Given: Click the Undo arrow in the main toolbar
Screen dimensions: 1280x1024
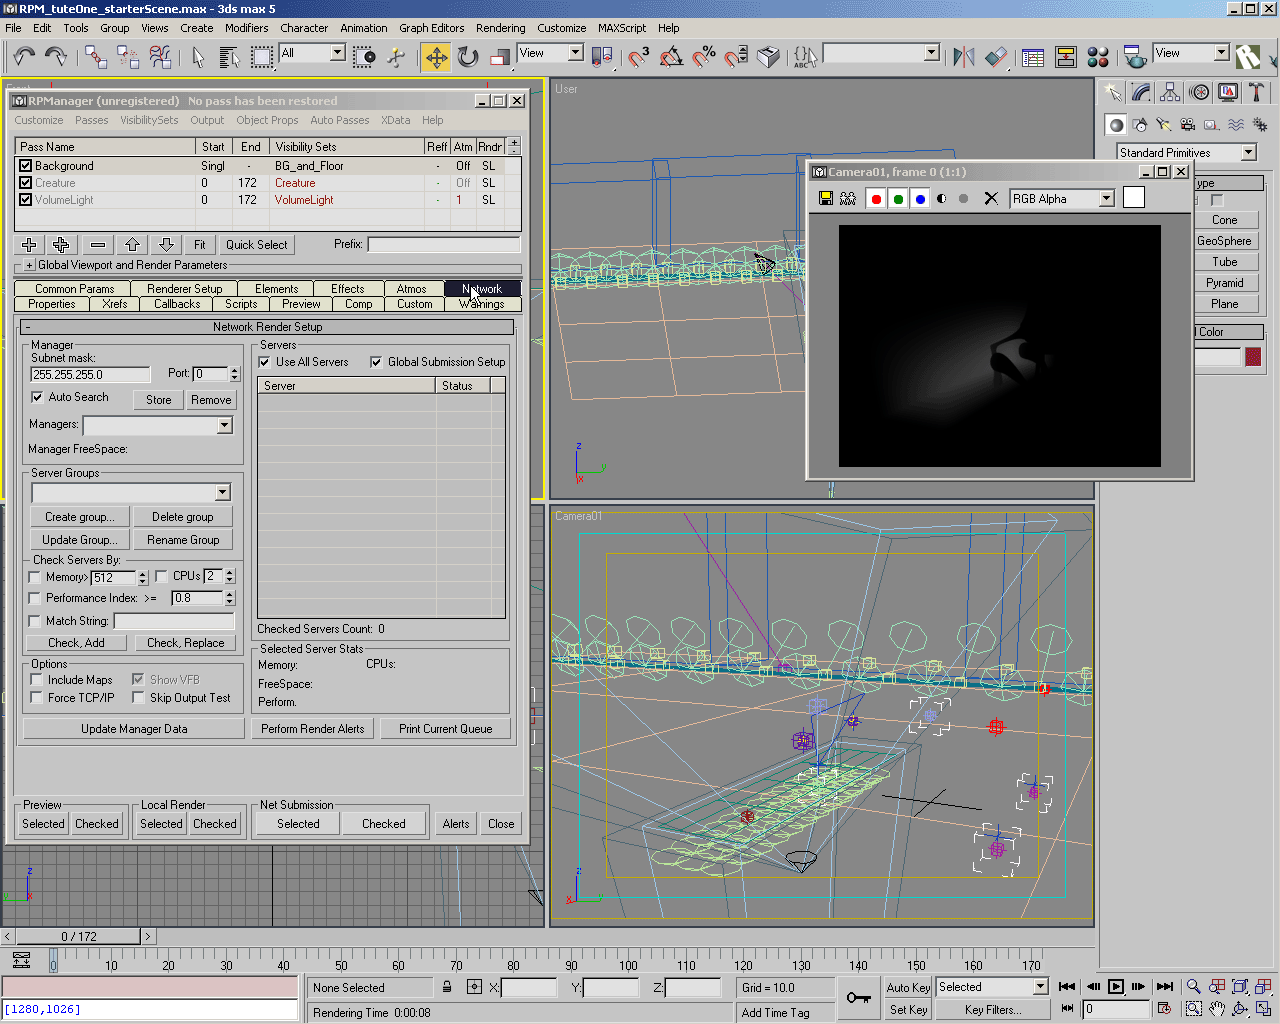Looking at the screenshot, I should tap(24, 56).
